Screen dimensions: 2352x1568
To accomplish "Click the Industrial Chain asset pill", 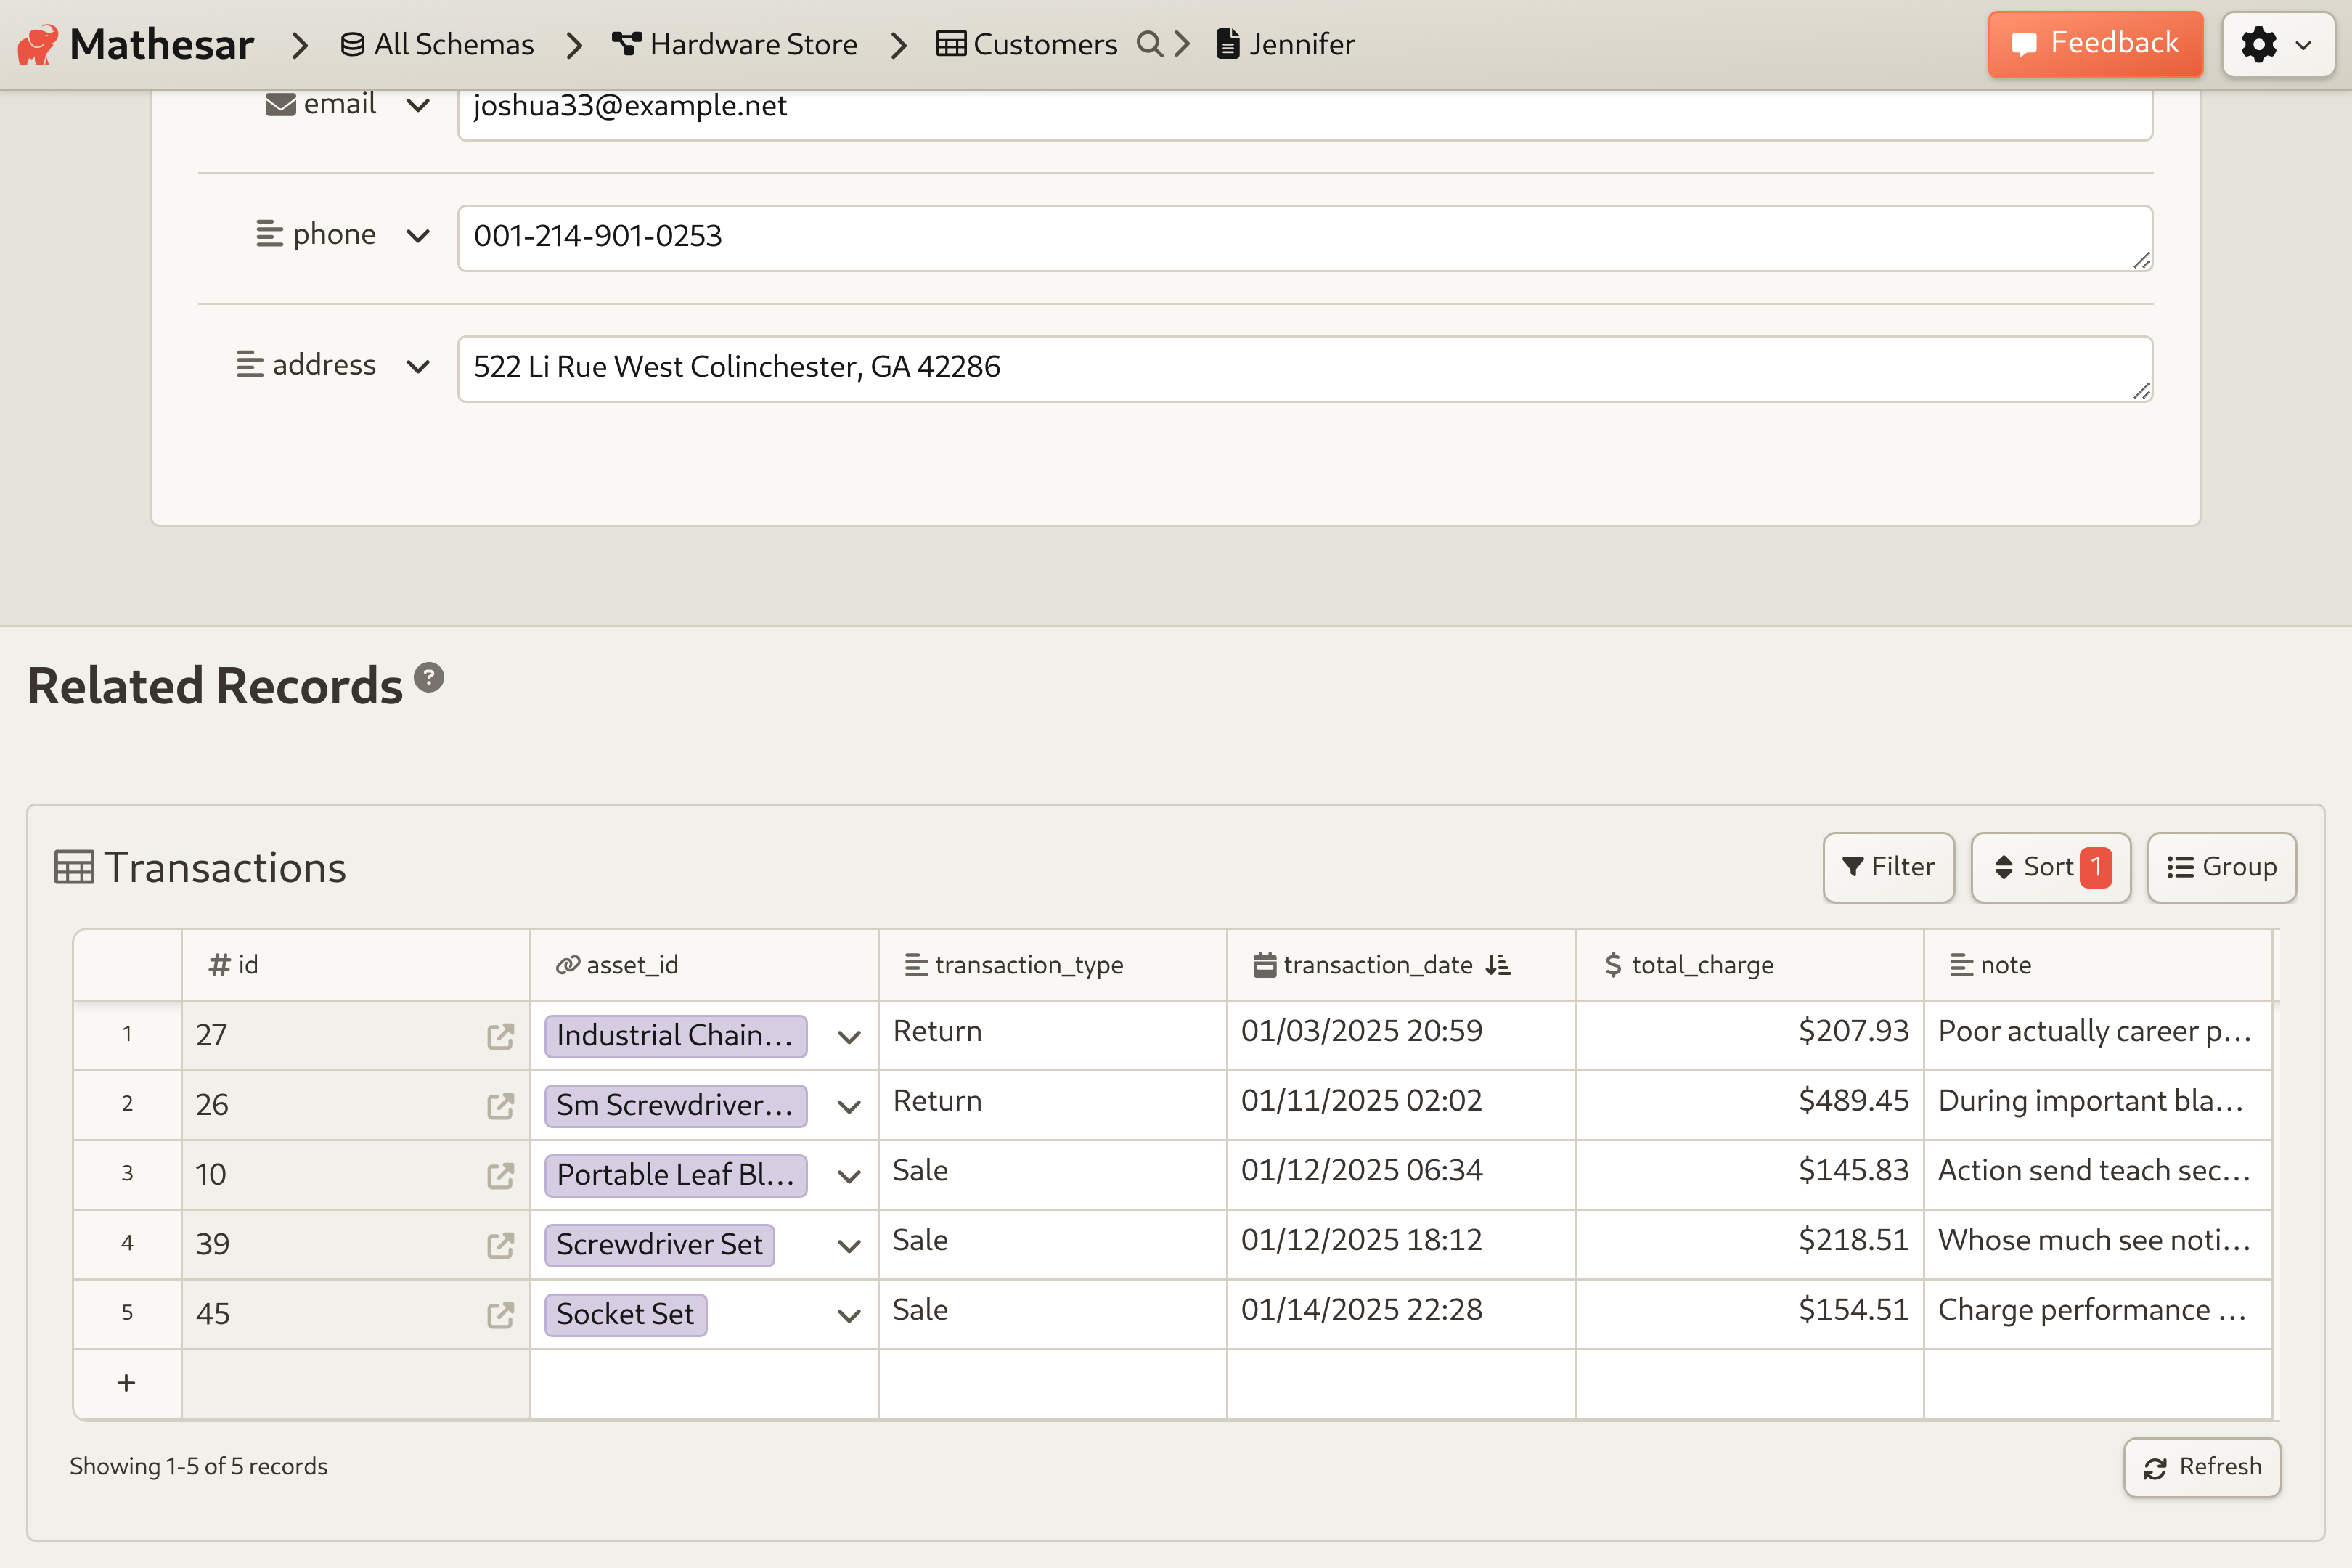I will point(675,1036).
